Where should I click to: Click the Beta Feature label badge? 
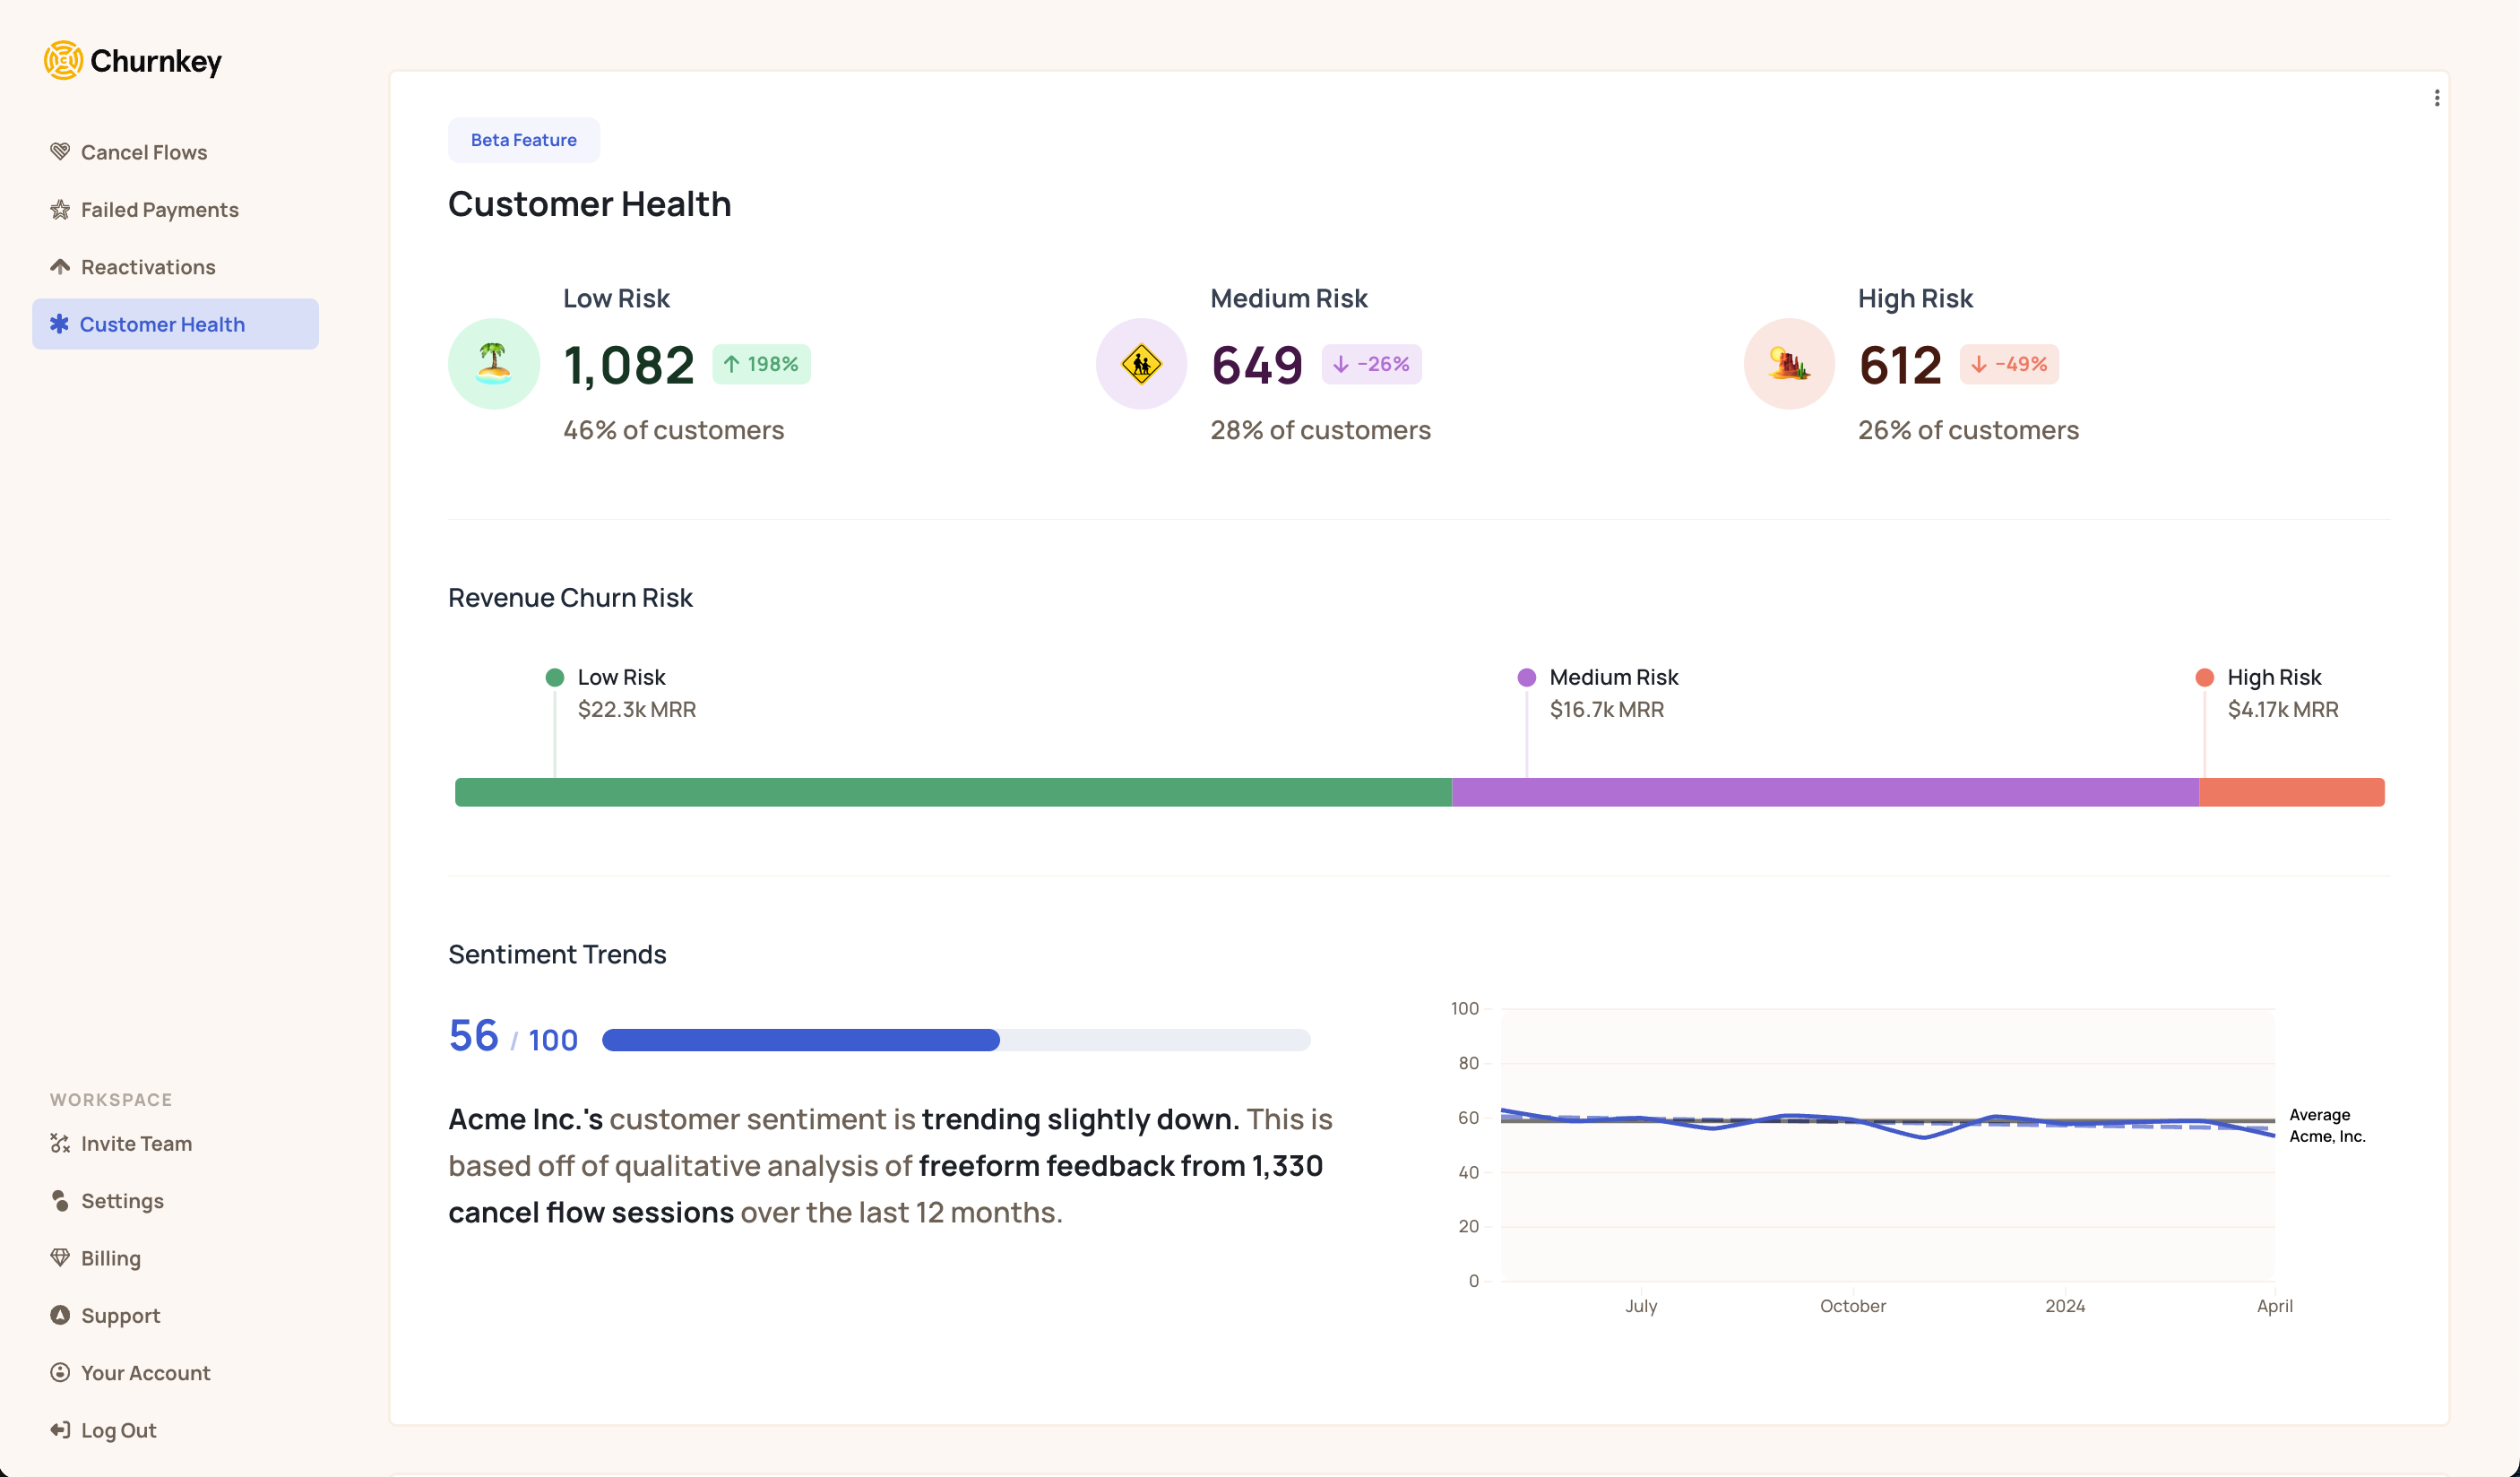click(522, 139)
